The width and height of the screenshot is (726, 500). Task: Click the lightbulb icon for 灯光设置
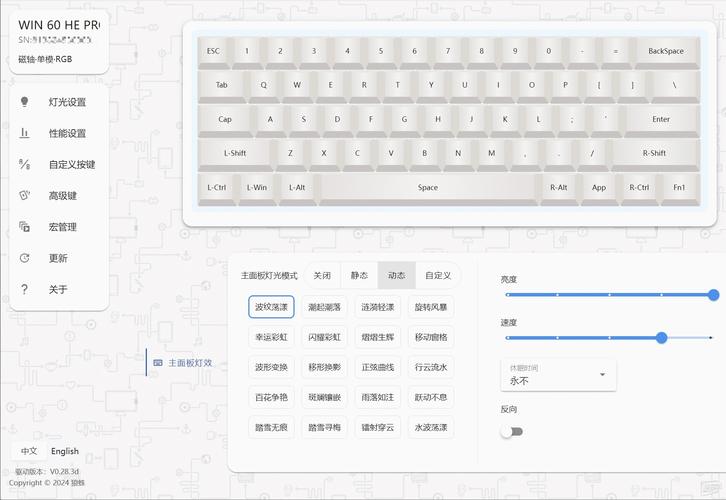25,102
